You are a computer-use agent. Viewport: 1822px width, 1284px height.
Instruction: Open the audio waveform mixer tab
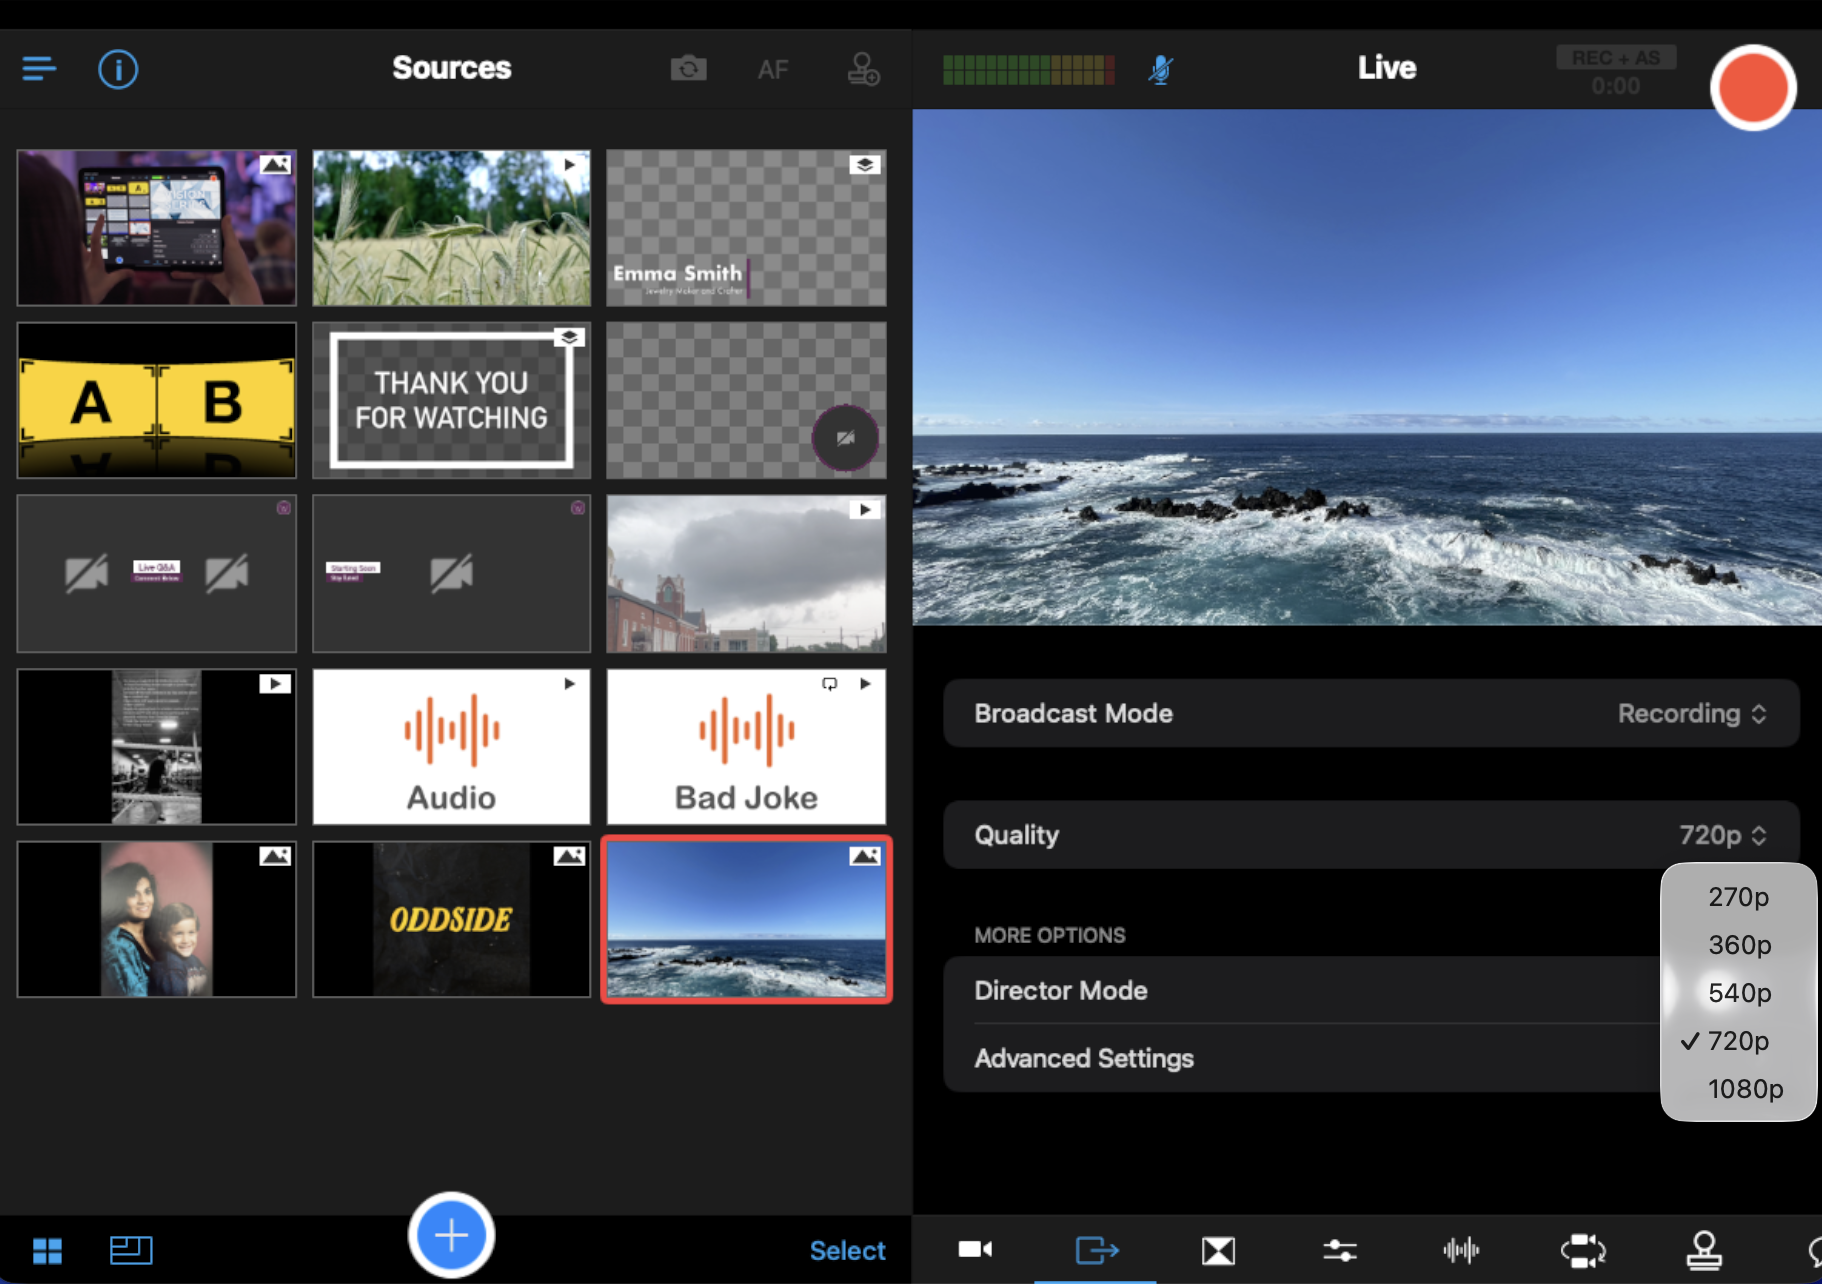tap(1461, 1250)
